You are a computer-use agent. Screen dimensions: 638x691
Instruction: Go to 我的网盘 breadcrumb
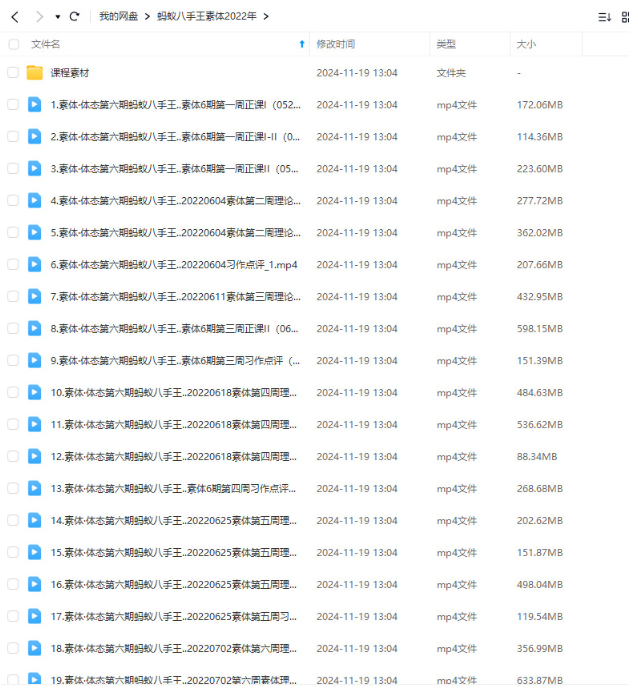[x=119, y=16]
